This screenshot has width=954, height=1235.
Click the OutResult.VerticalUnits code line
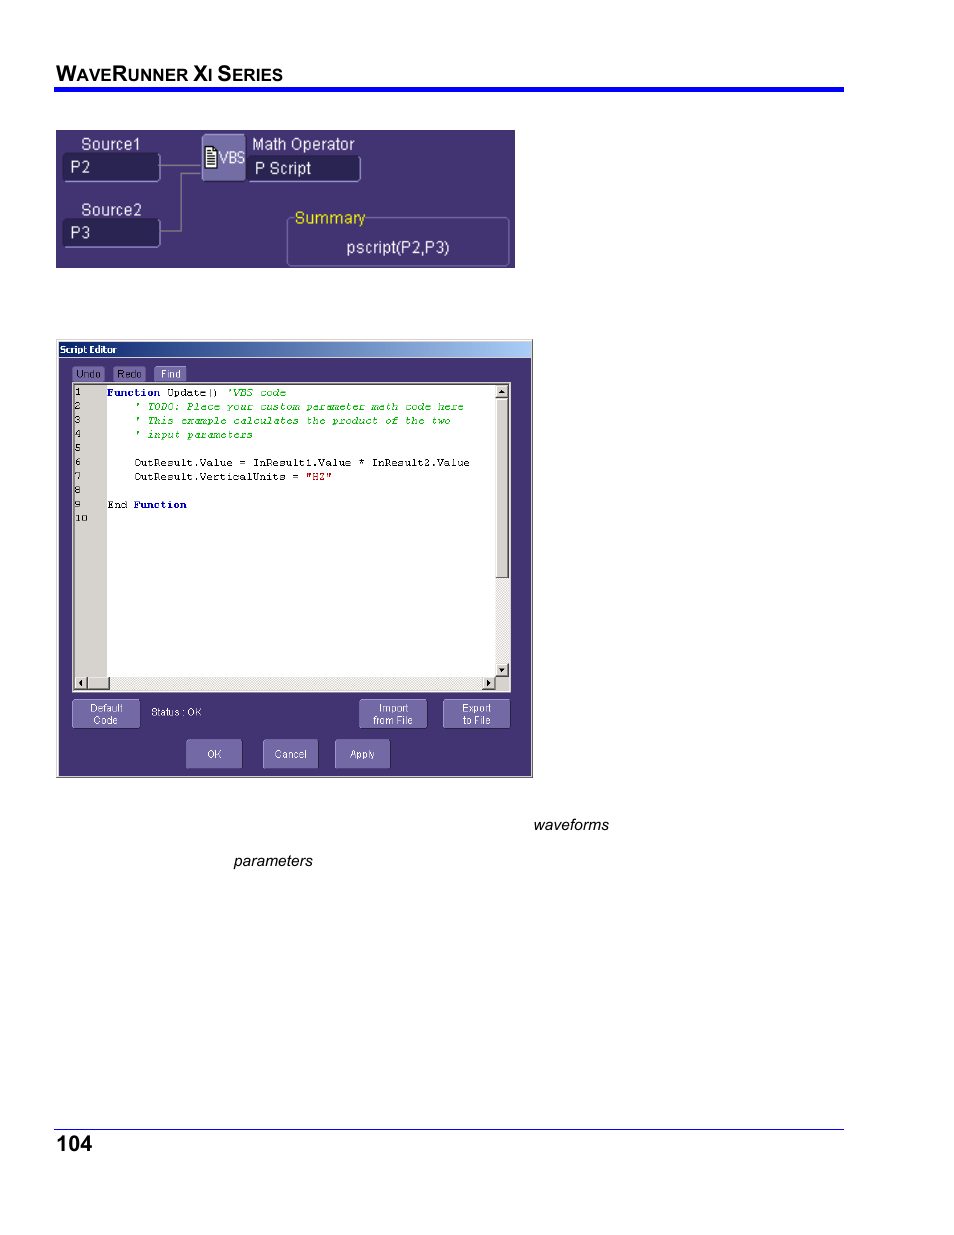pos(233,477)
